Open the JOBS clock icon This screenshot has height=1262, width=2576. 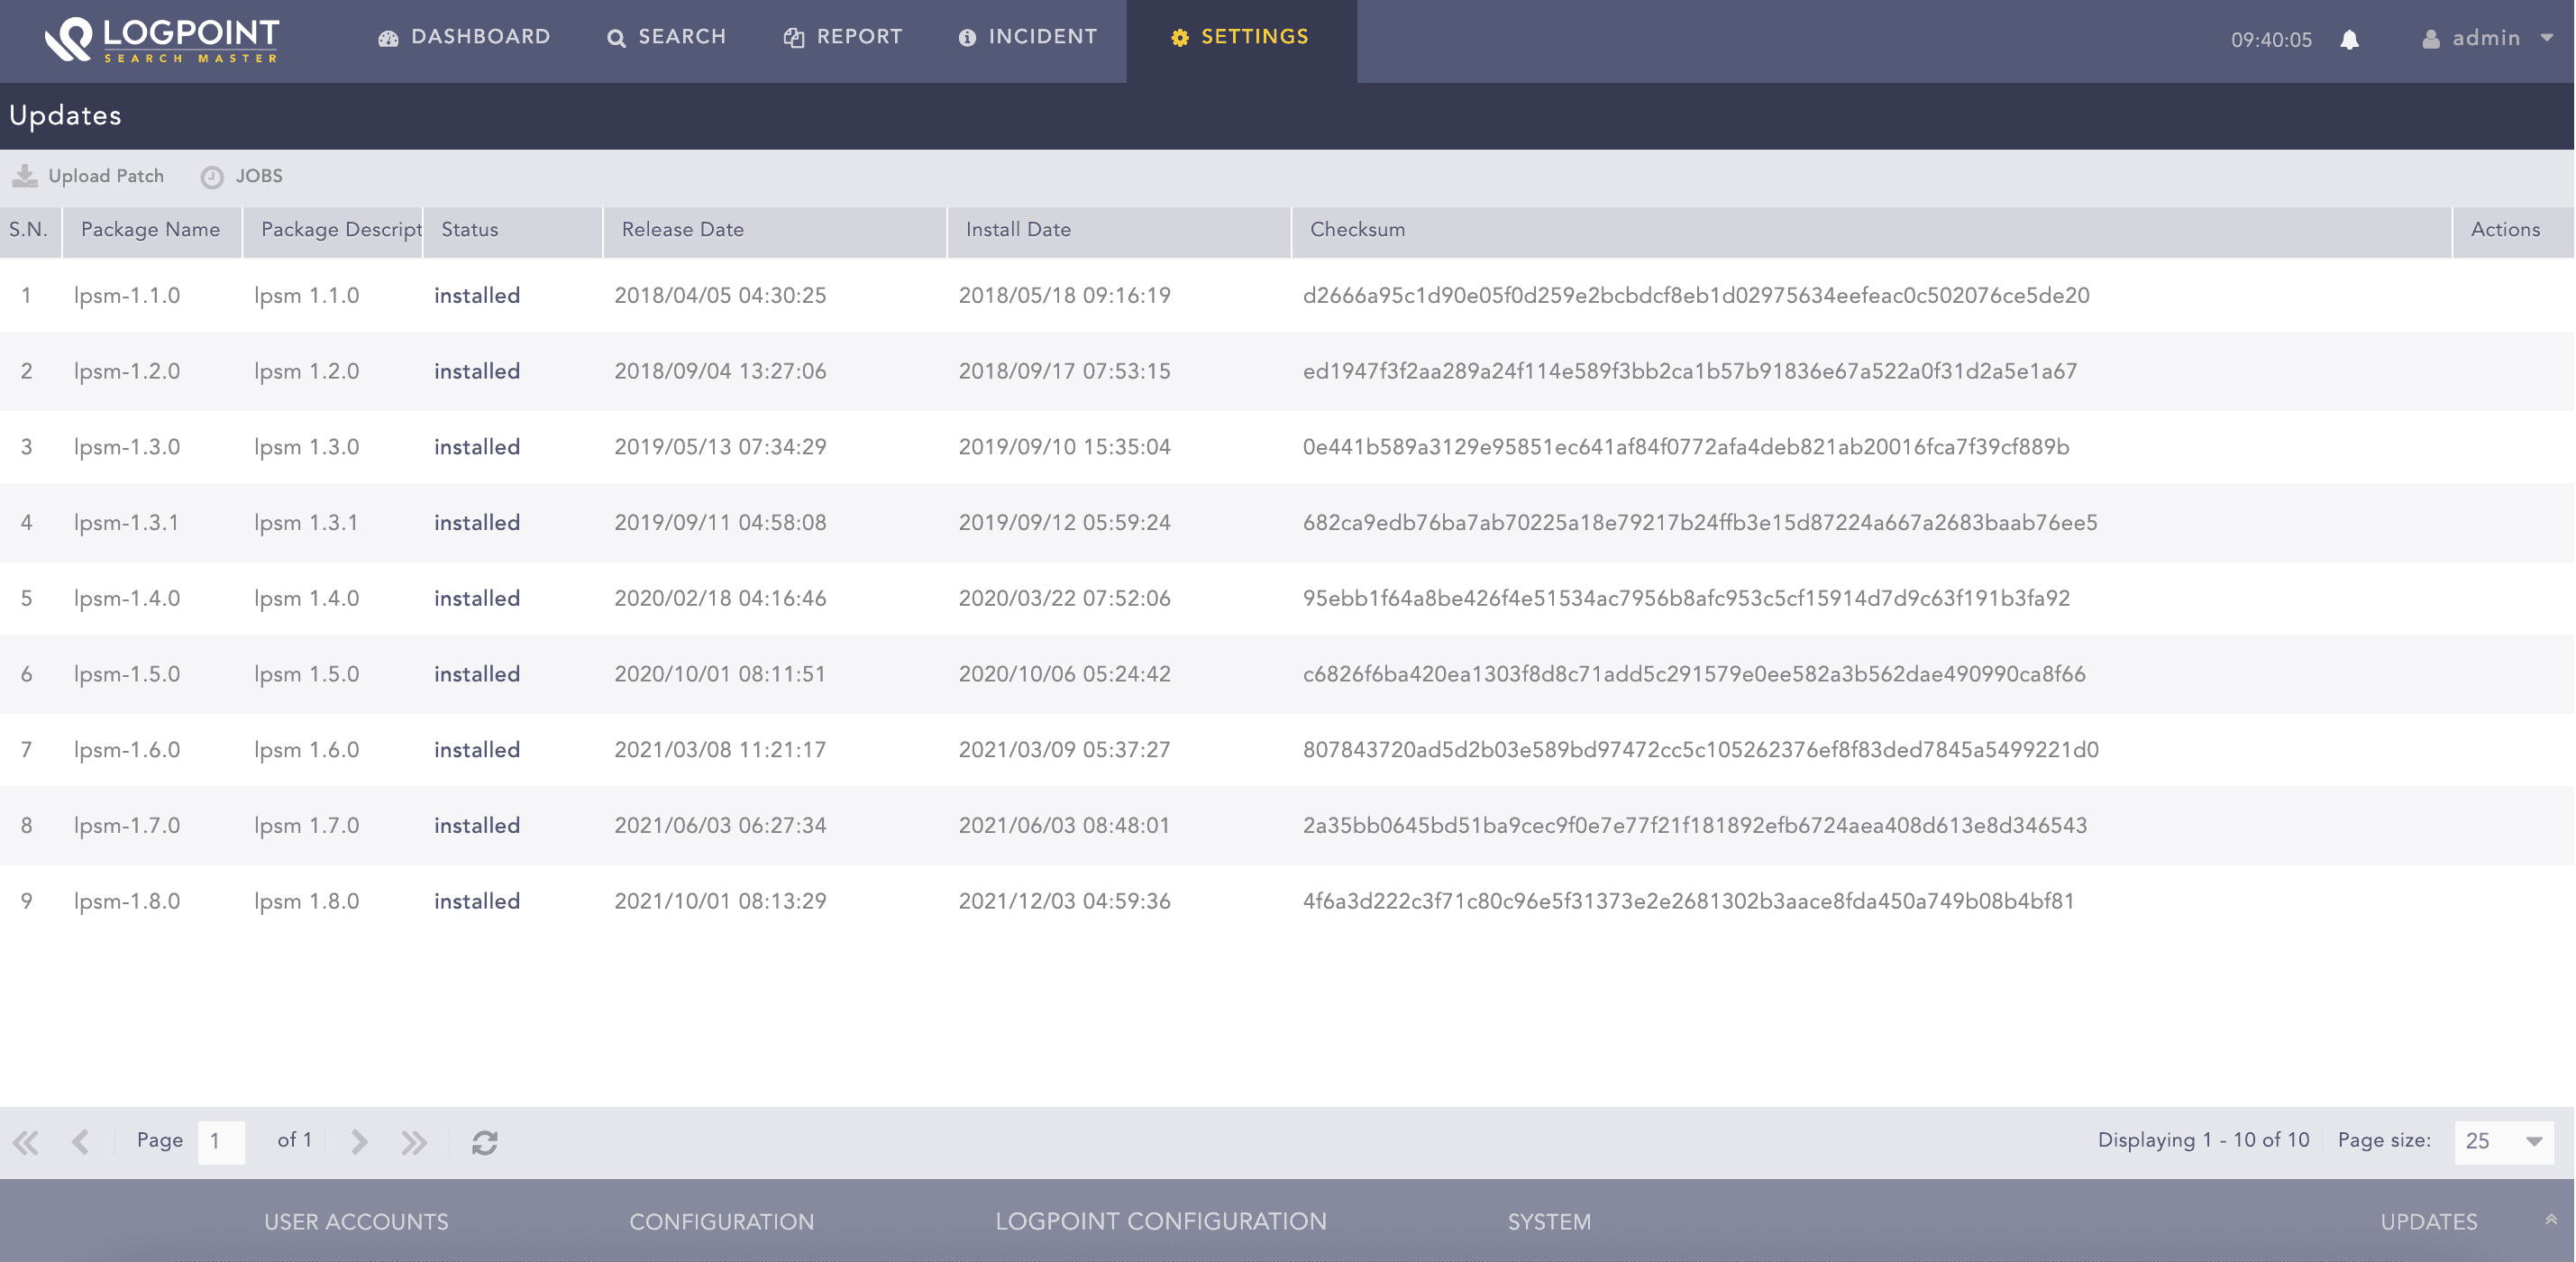[212, 177]
